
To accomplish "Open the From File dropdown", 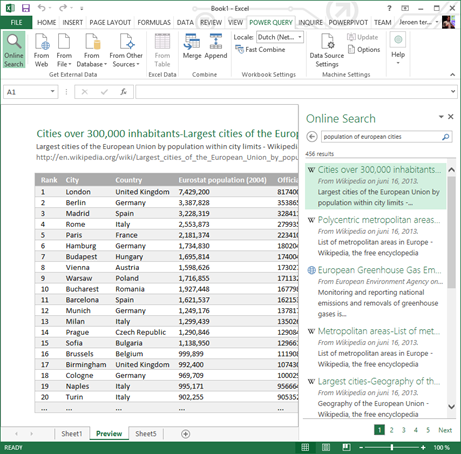I will tap(64, 50).
